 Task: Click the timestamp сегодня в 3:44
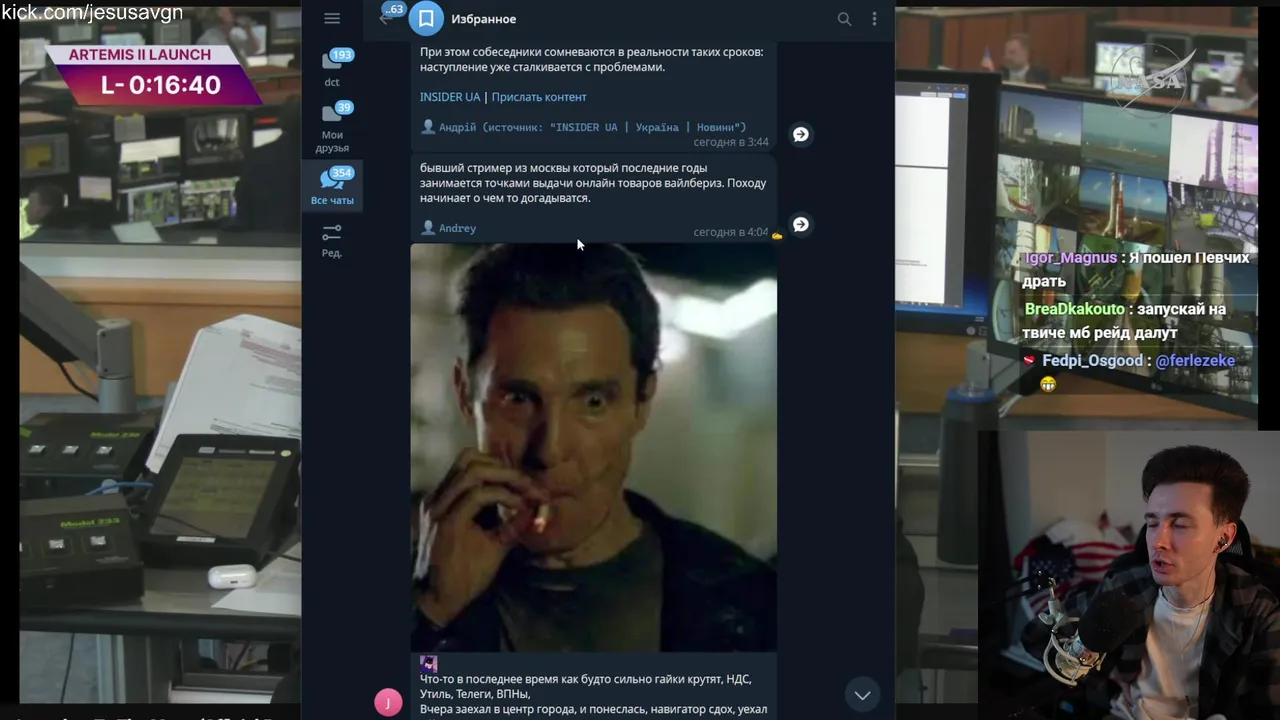coord(731,142)
